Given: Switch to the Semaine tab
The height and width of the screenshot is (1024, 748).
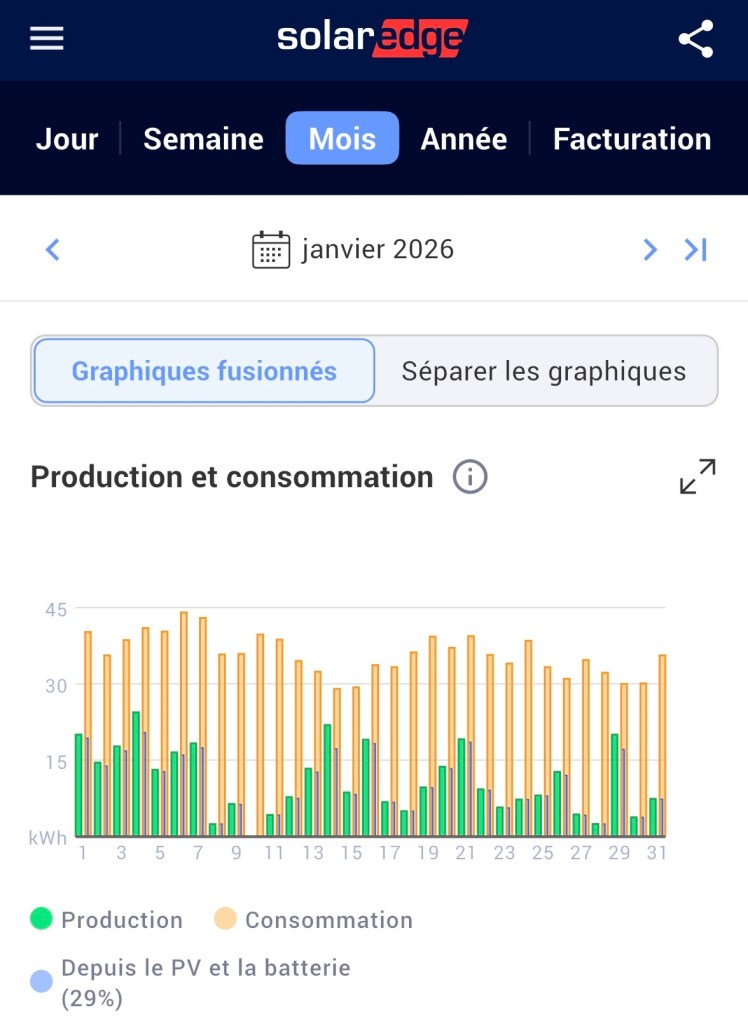Looking at the screenshot, I should 203,139.
